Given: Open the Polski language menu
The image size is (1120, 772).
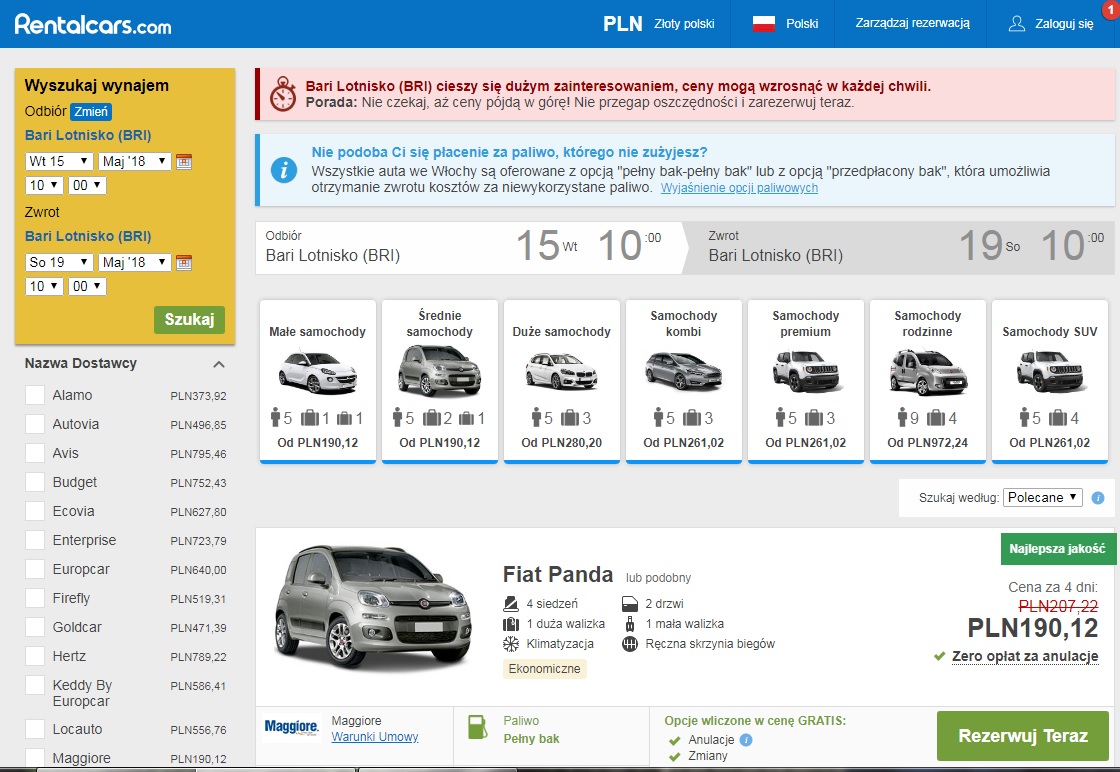Looking at the screenshot, I should (786, 24).
